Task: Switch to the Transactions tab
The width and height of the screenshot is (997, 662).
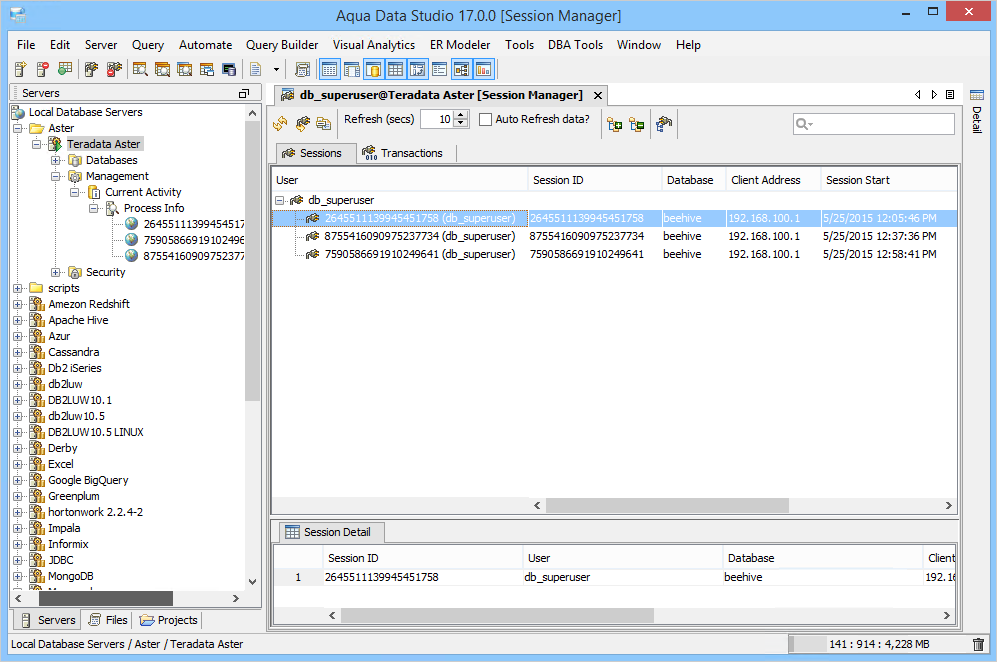Action: coord(402,153)
